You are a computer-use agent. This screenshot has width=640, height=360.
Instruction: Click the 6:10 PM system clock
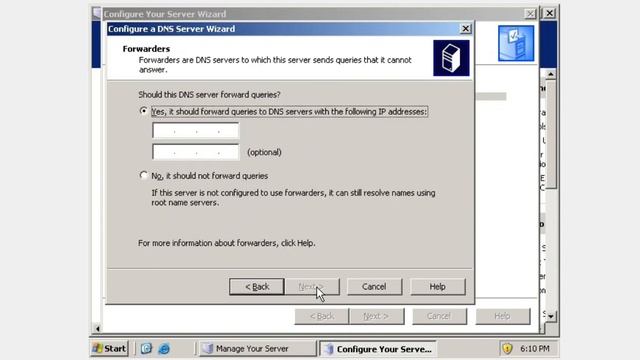pos(535,349)
